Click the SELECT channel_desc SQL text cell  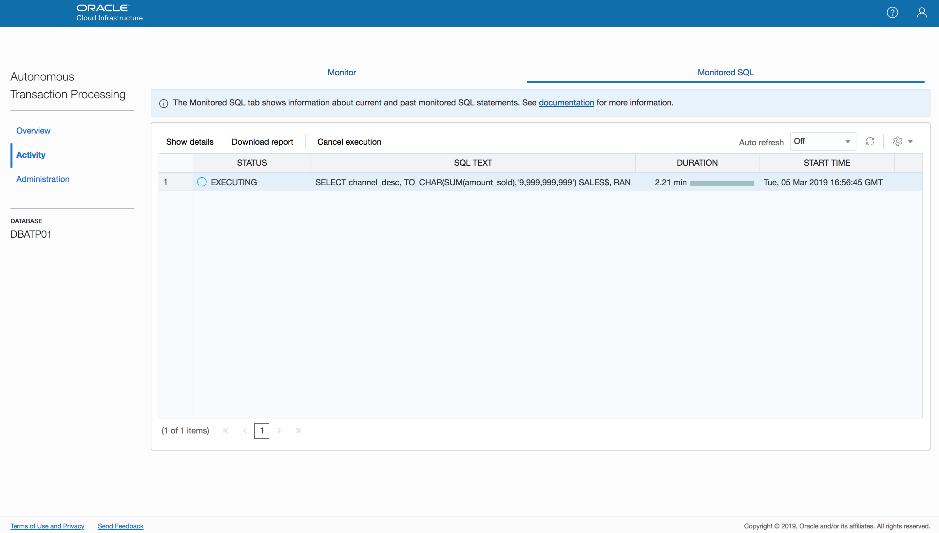[x=472, y=182]
